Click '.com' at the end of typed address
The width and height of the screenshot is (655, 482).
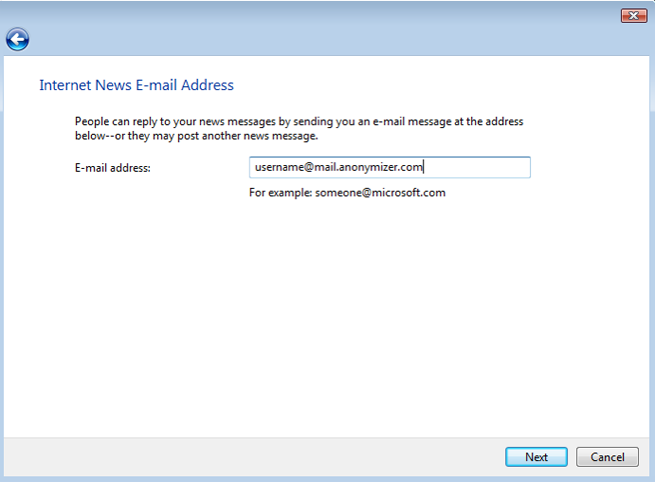413,168
